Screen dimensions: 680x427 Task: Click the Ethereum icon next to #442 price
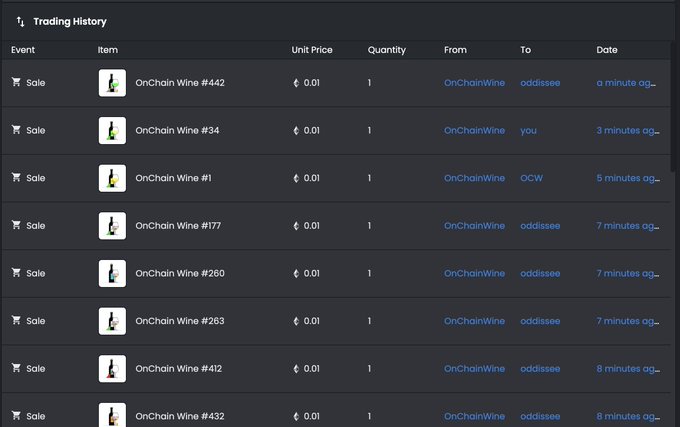coord(296,83)
